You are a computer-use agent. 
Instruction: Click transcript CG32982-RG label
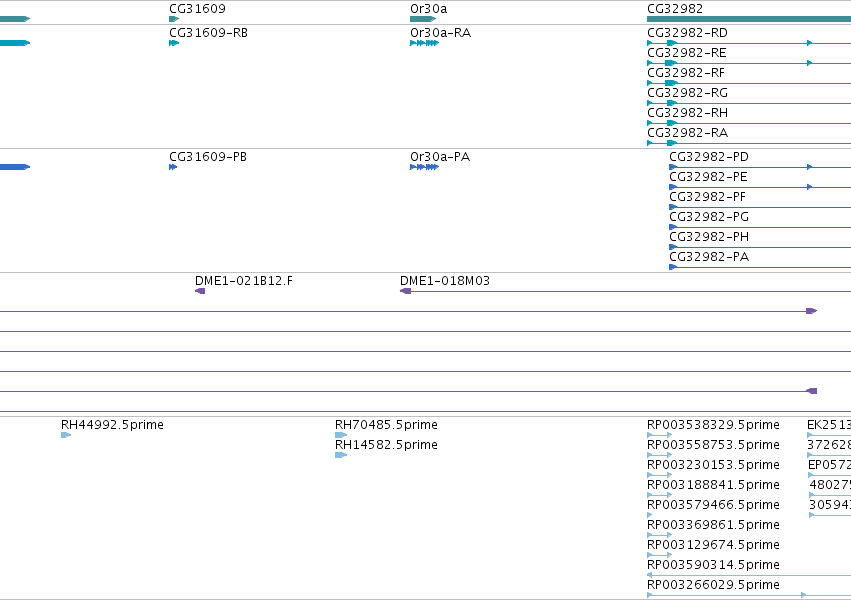point(687,93)
